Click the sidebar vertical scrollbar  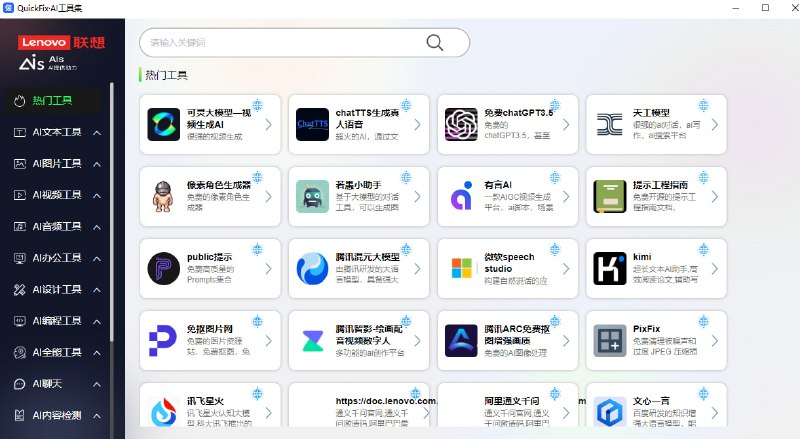(112, 212)
